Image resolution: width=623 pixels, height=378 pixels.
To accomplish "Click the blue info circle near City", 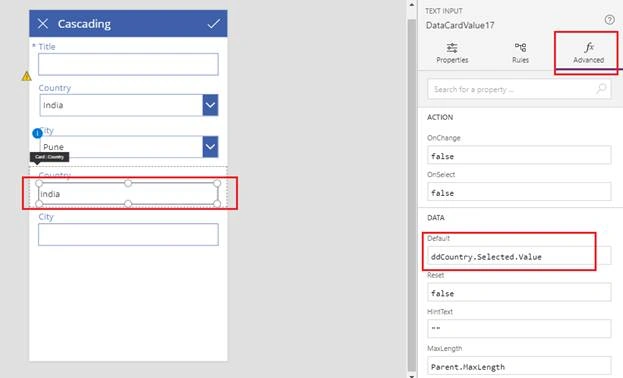I will pos(37,134).
